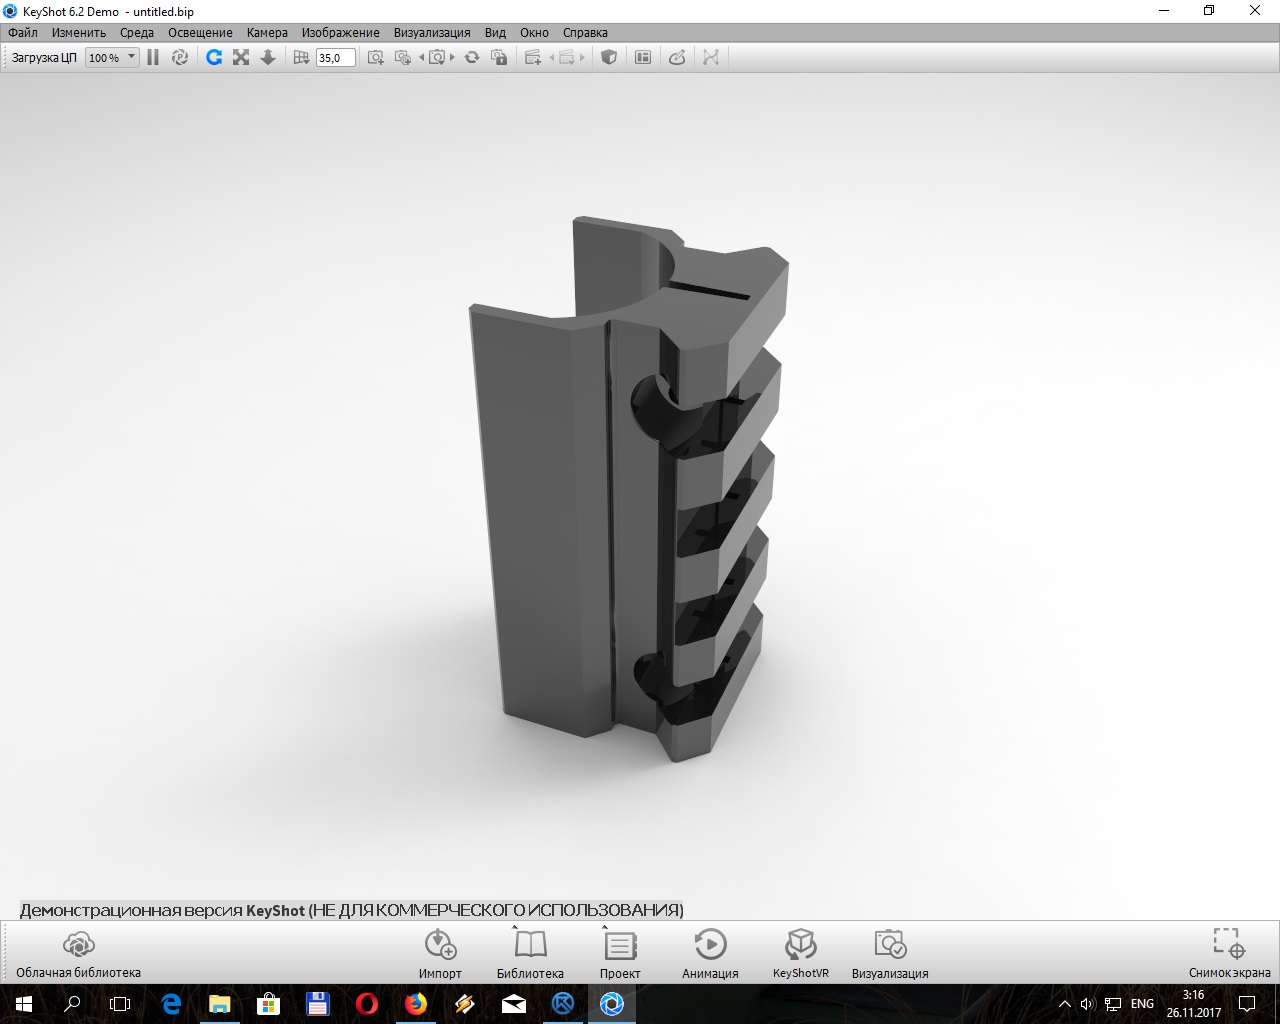This screenshot has width=1280, height=1024.
Task: Click the 35,0 field of view input
Action: pos(335,58)
